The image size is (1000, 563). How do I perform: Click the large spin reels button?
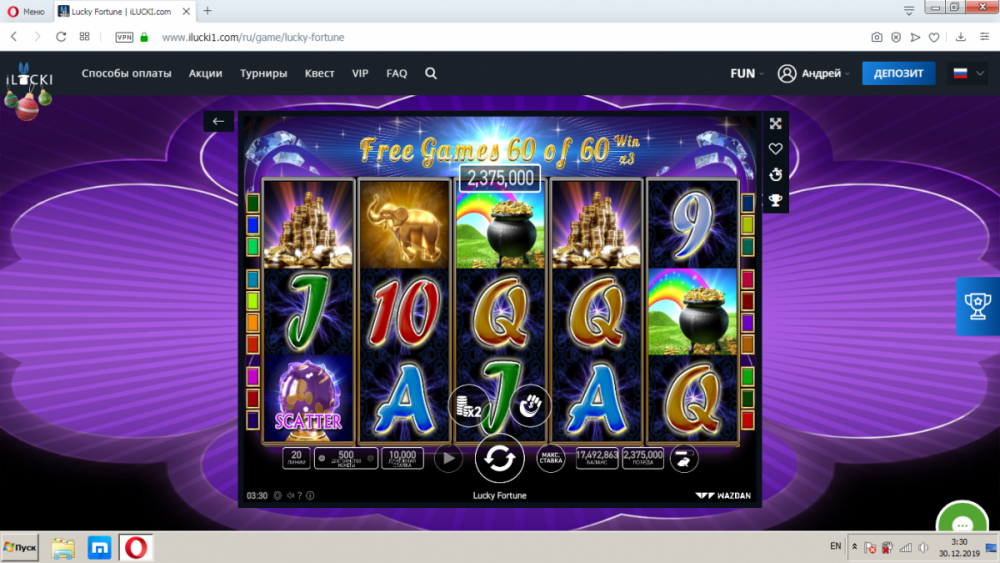click(499, 458)
